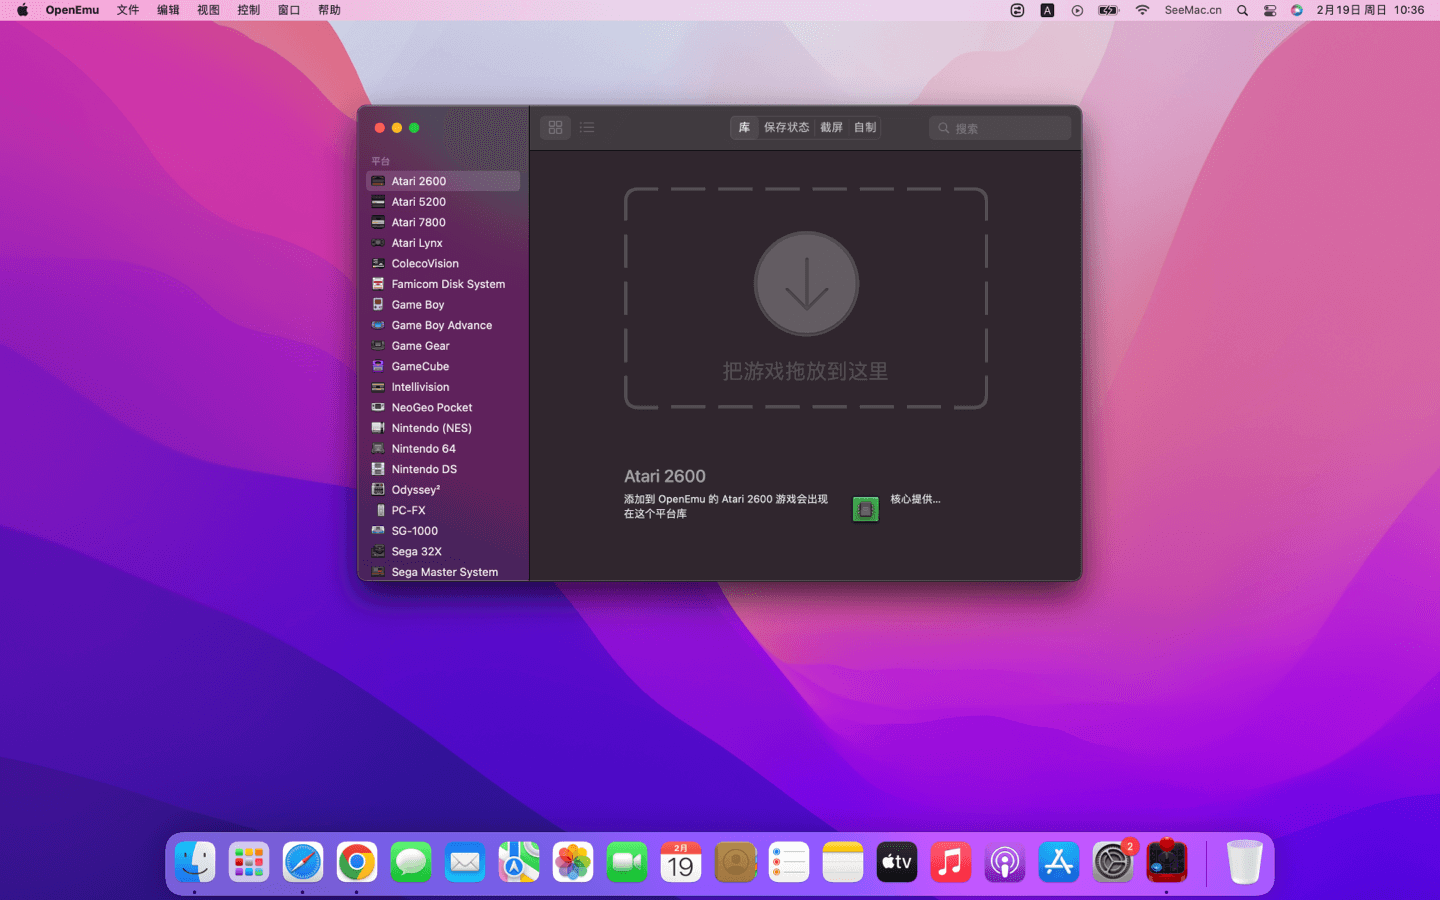Select PC-FX platform
The image size is (1440, 900).
tap(443, 510)
